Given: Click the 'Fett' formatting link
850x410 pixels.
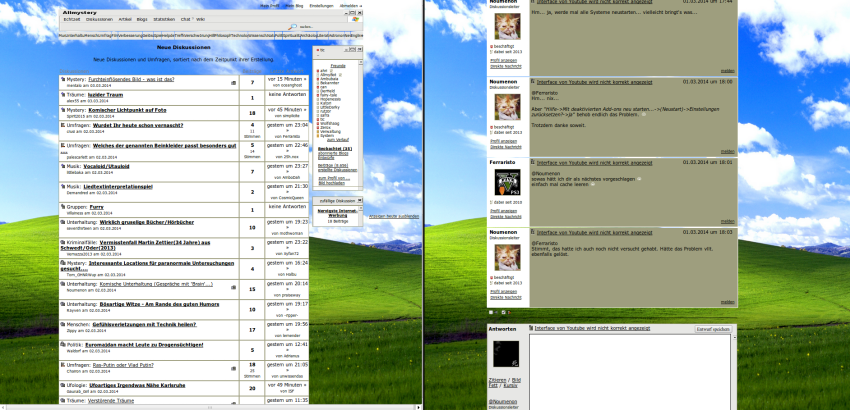Looking at the screenshot, I should 493,385.
